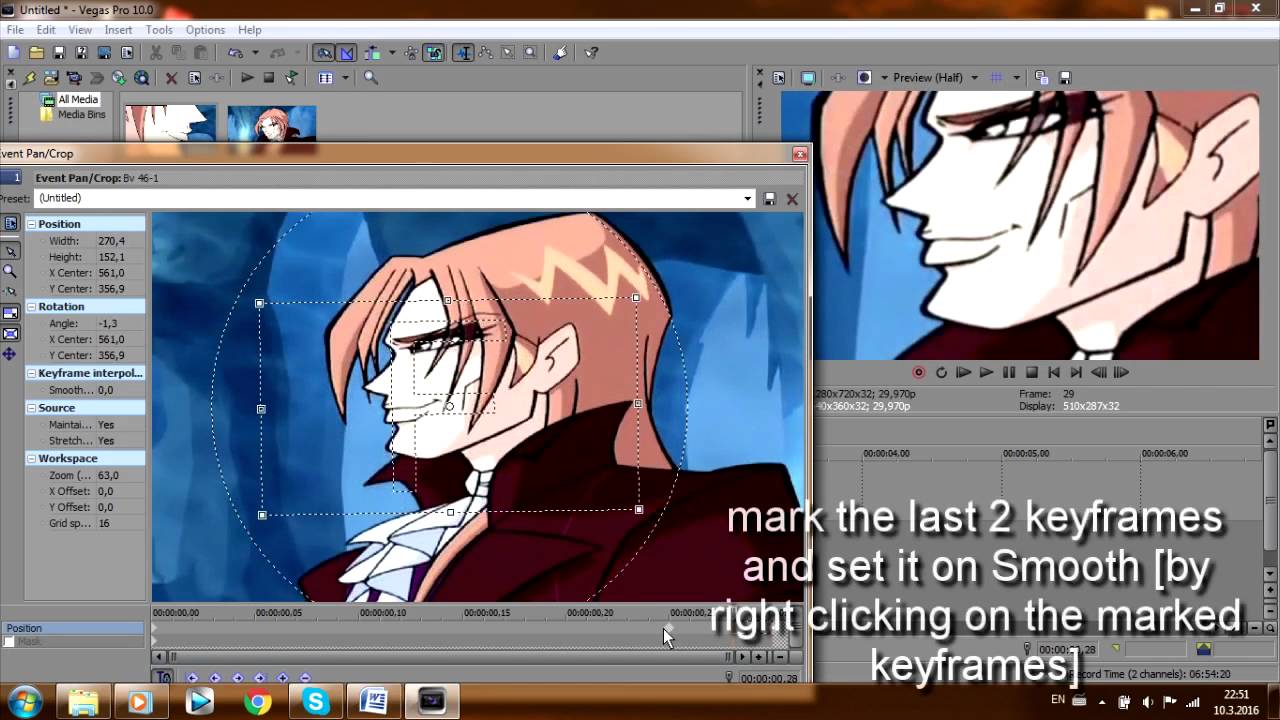The width and height of the screenshot is (1280, 720).
Task: Open the File menu
Action: [15, 30]
